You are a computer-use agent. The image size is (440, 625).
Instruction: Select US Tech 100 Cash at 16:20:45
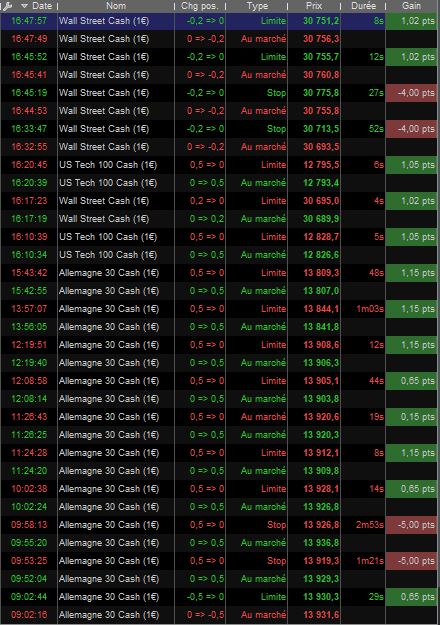click(x=108, y=165)
